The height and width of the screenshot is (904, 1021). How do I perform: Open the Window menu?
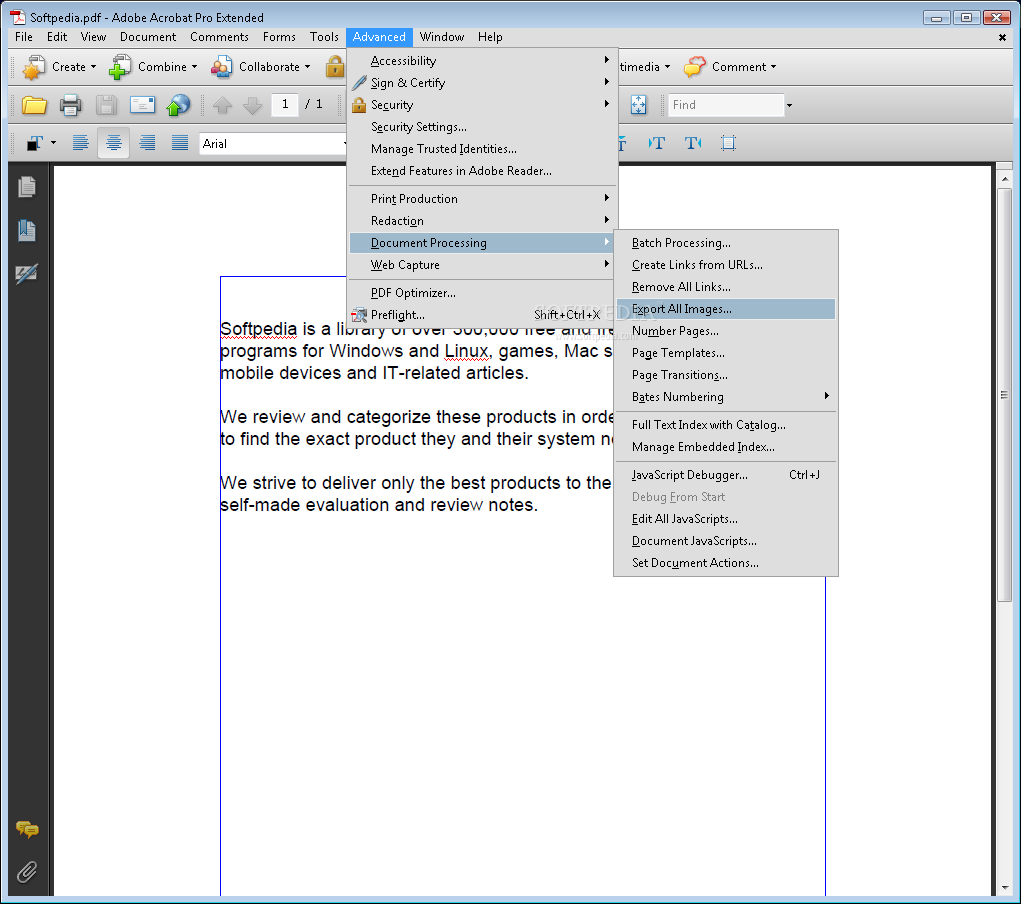coord(441,37)
